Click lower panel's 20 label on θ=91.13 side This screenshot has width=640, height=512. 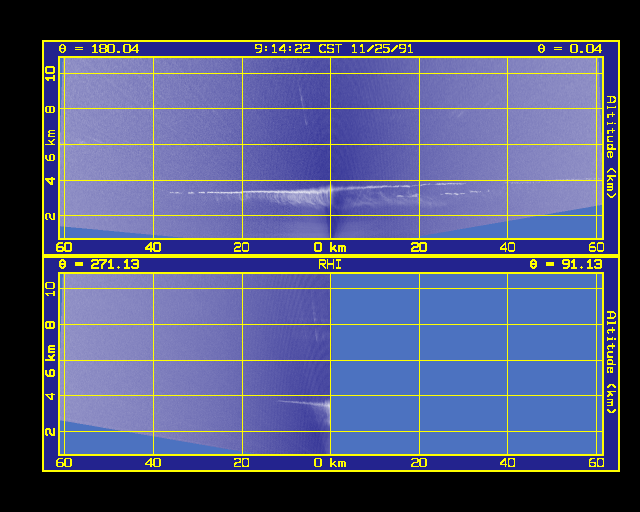coord(419,463)
